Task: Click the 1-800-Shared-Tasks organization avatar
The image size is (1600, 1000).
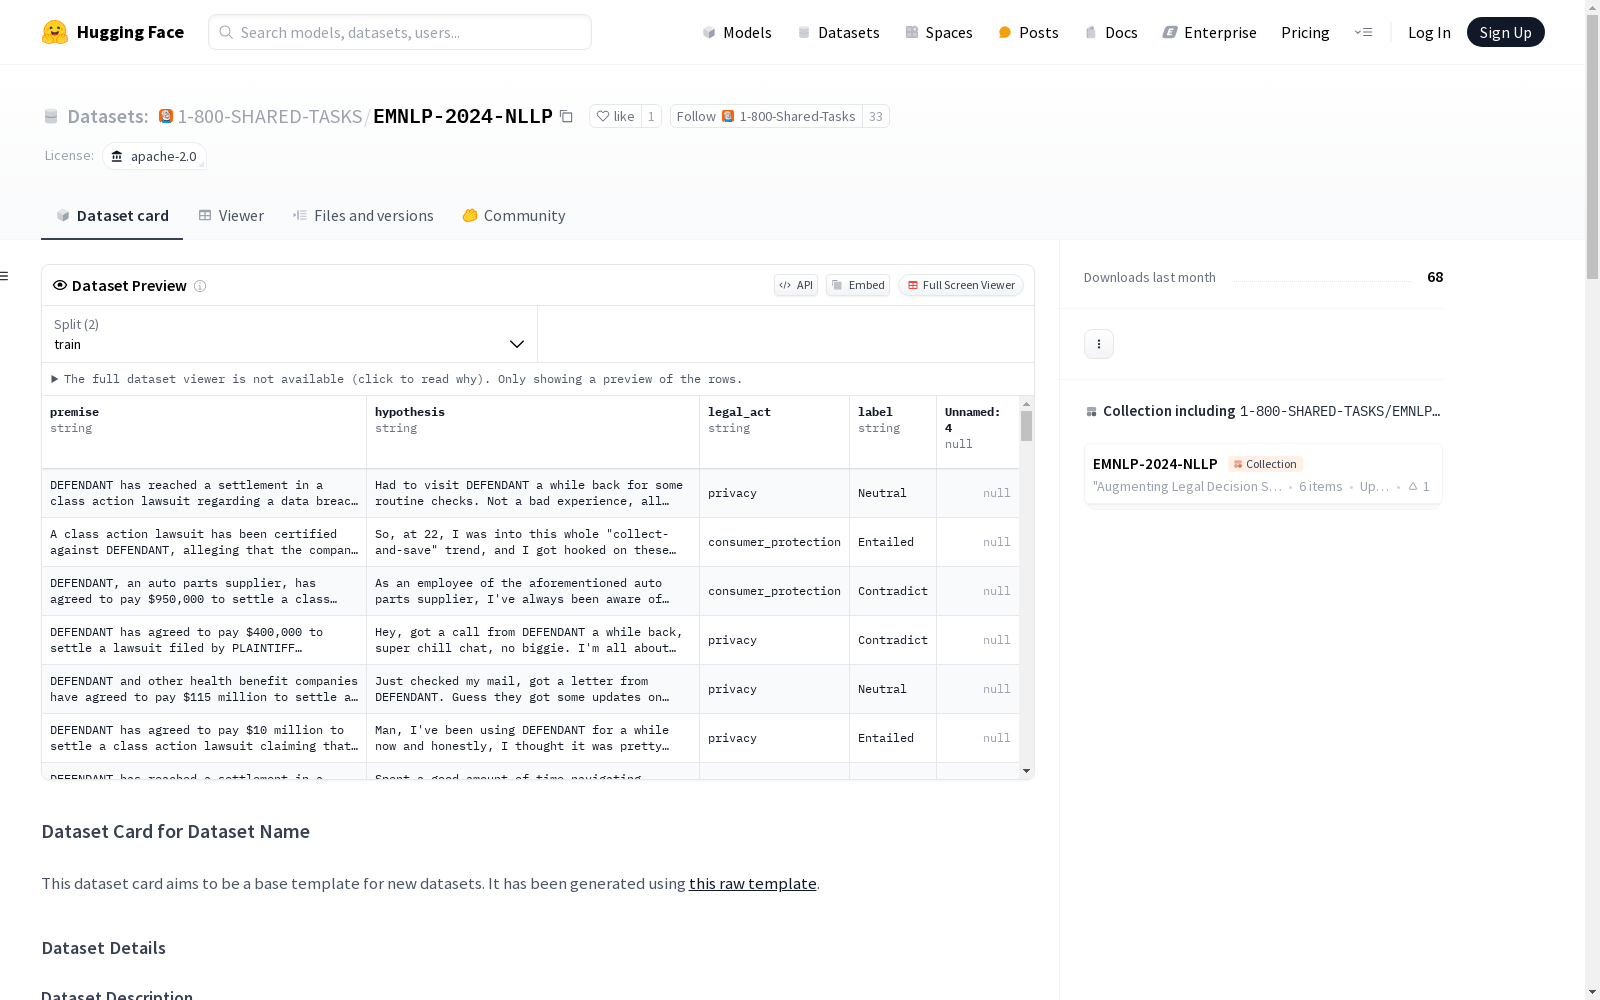Action: coord(166,116)
